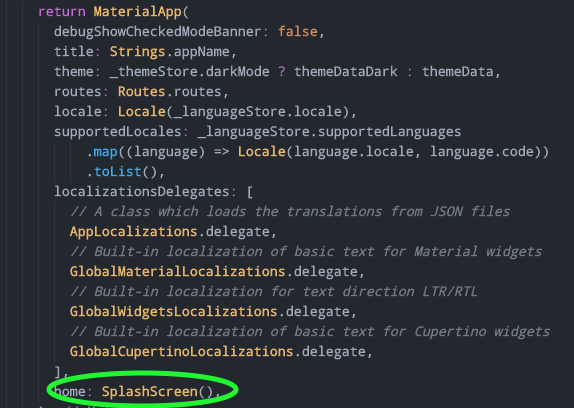The image size is (574, 408).
Task: Click AppLocalizations class name
Action: (x=134, y=232)
